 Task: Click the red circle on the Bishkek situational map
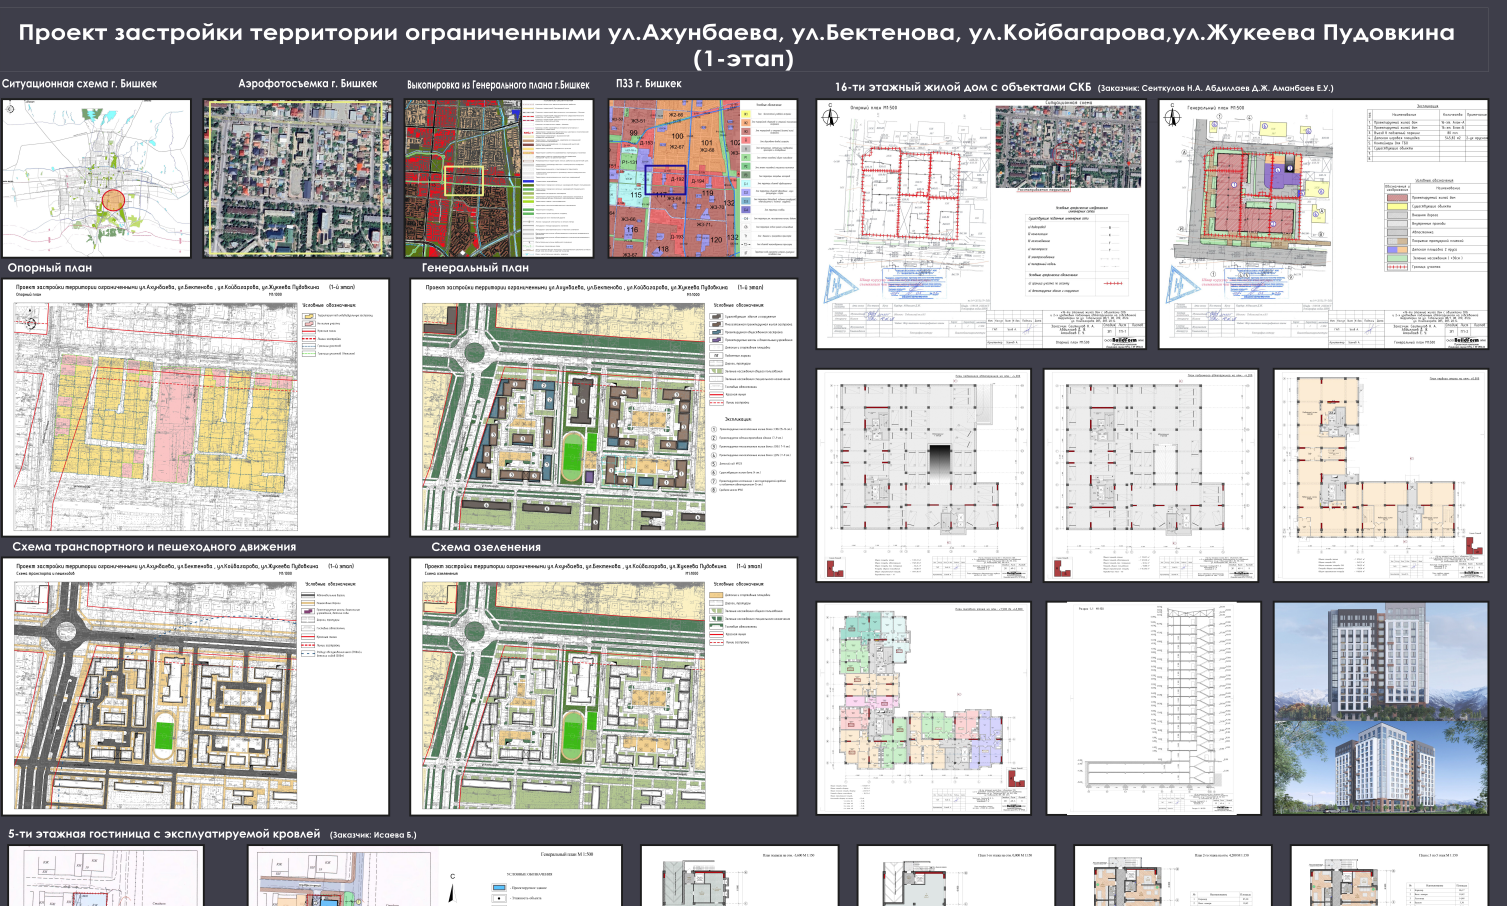[x=113, y=199]
